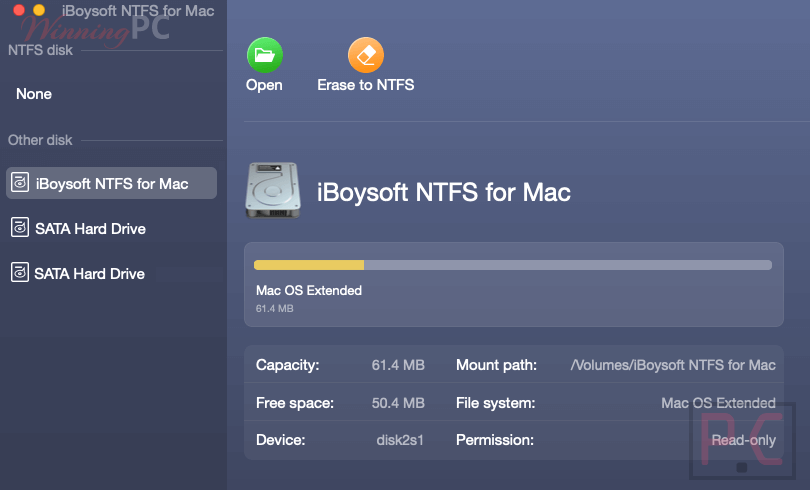
Task: Click the "Capacity:" label
Action: tap(288, 365)
